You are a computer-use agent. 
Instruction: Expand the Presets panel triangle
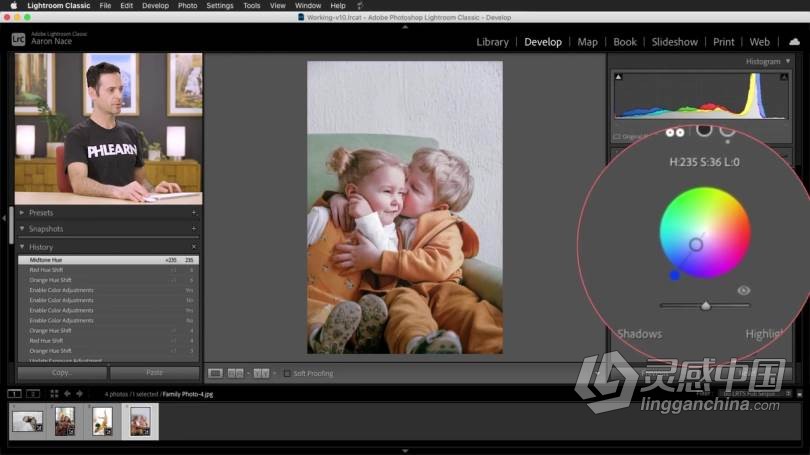(22, 212)
